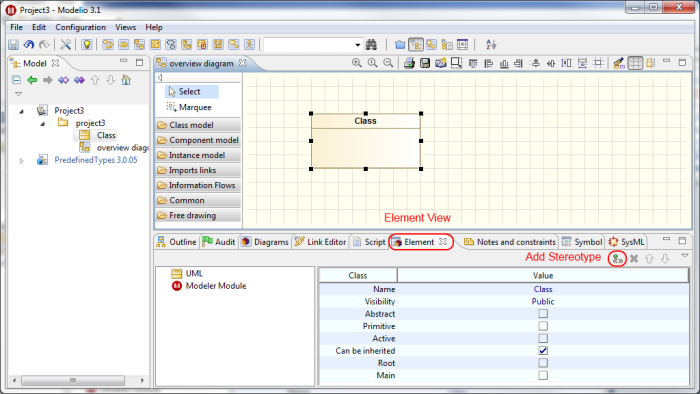Viewport: 700px width, 394px height.
Task: Click the blue folder toolbar icon
Action: (x=400, y=45)
